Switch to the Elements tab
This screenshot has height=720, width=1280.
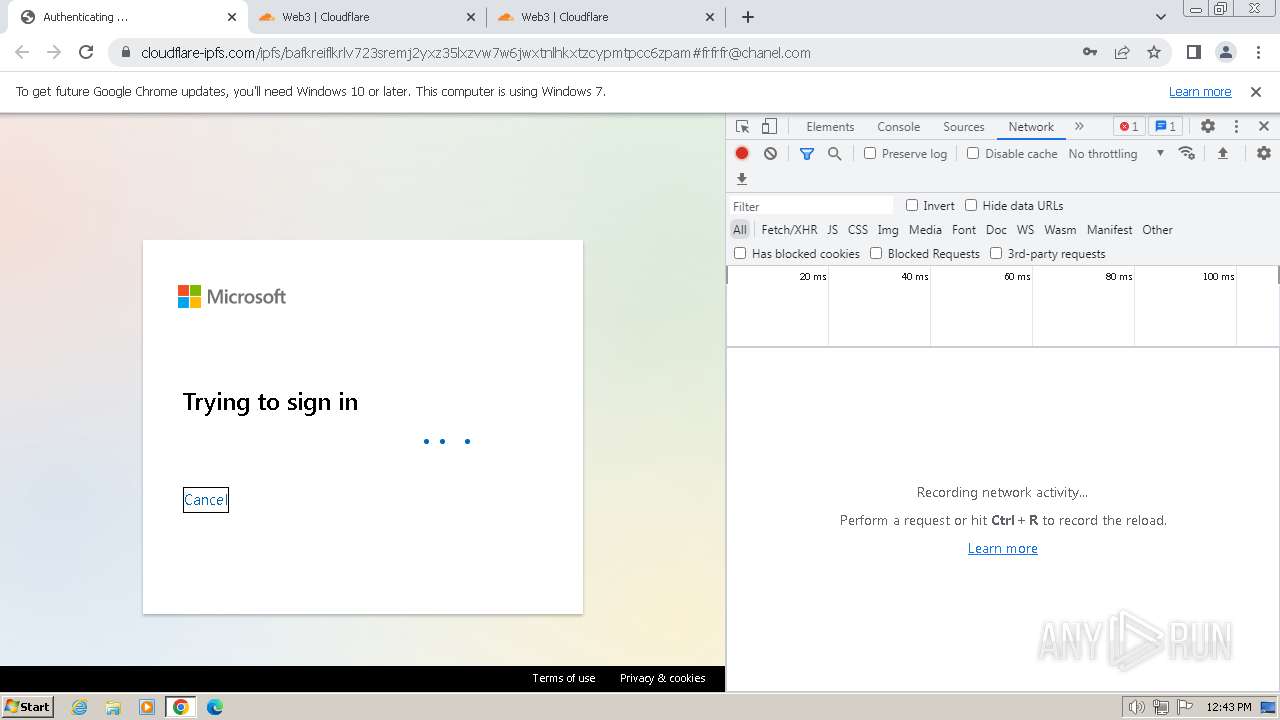830,127
